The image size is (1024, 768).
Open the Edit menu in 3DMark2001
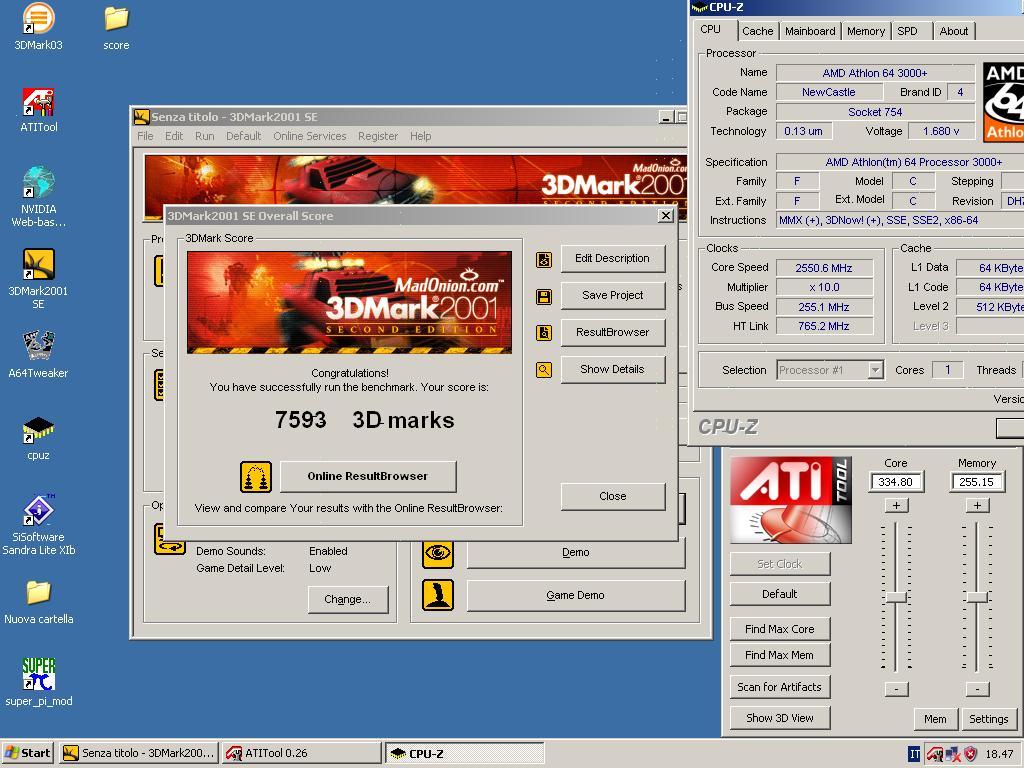click(174, 136)
